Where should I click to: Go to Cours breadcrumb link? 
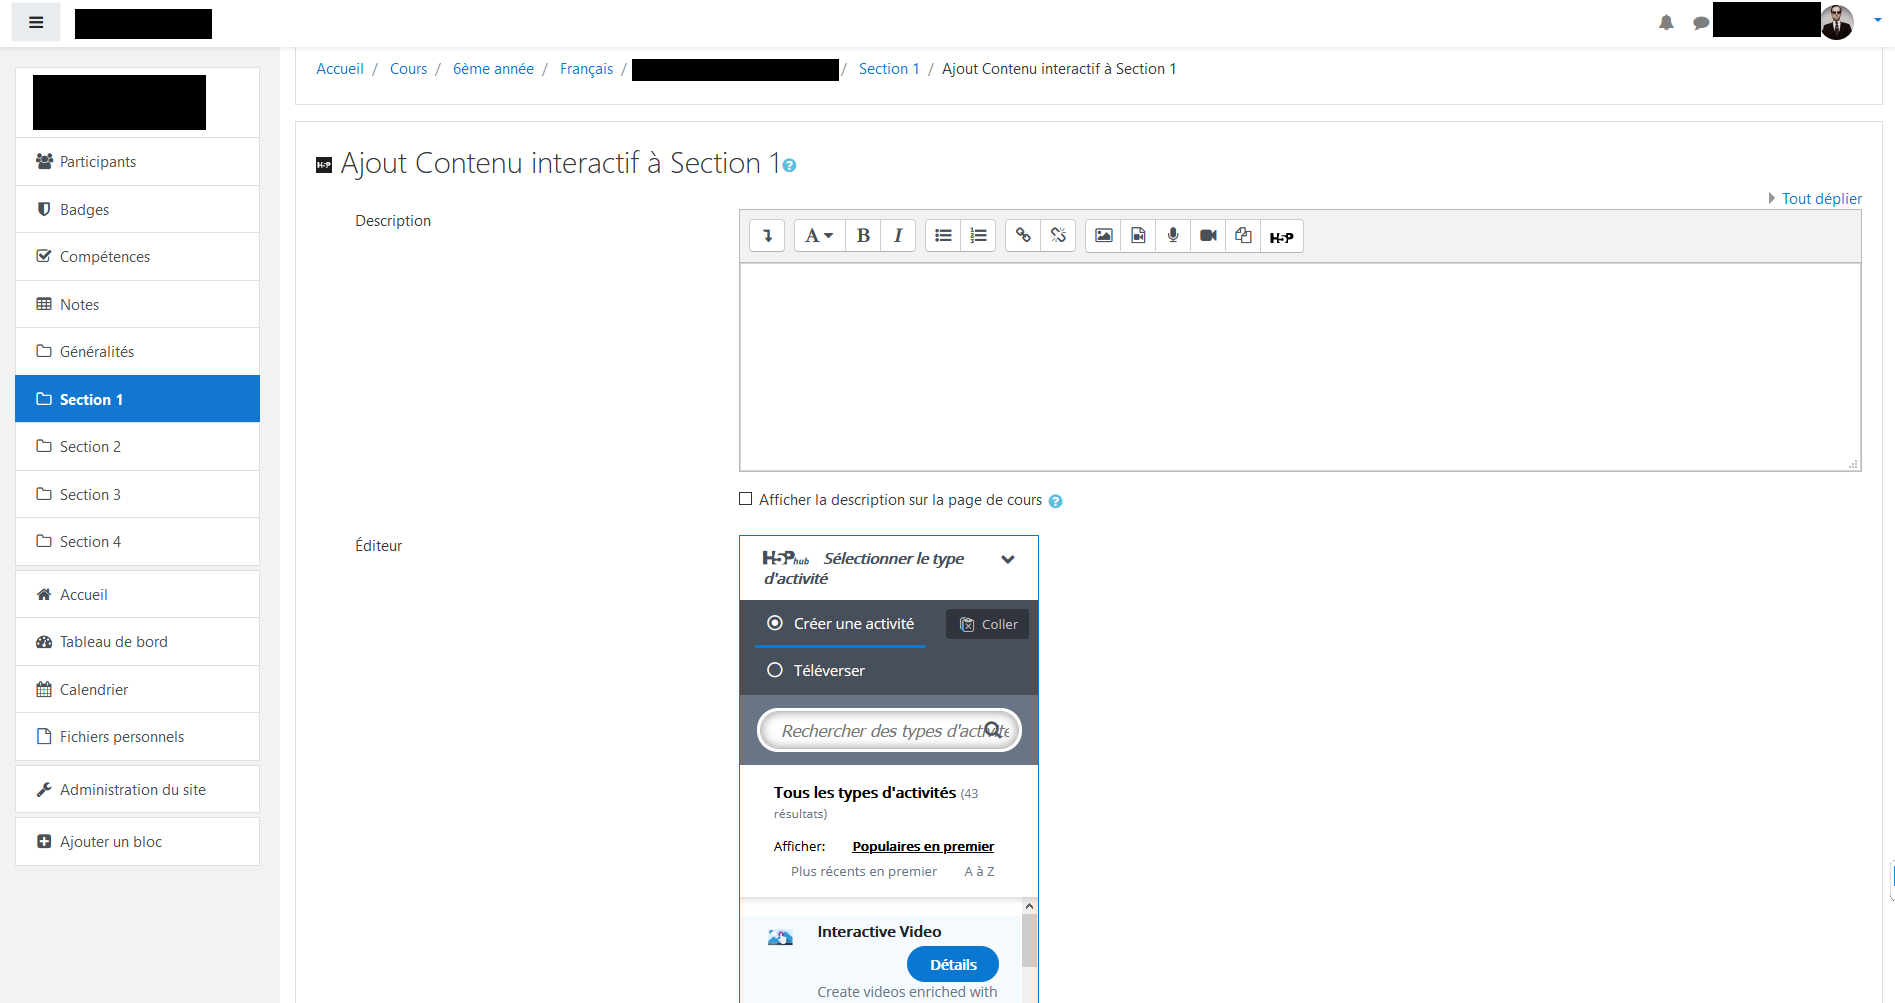pyautogui.click(x=408, y=69)
